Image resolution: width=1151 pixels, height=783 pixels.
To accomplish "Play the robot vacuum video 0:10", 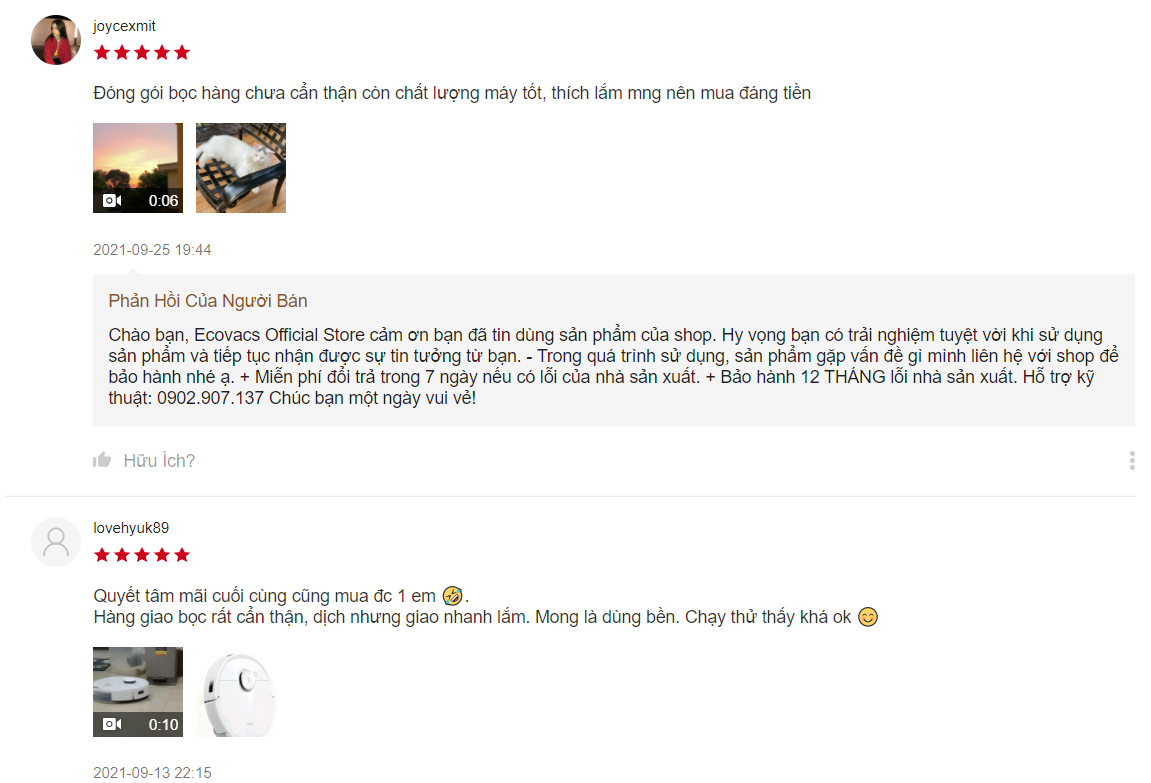I will point(138,691).
